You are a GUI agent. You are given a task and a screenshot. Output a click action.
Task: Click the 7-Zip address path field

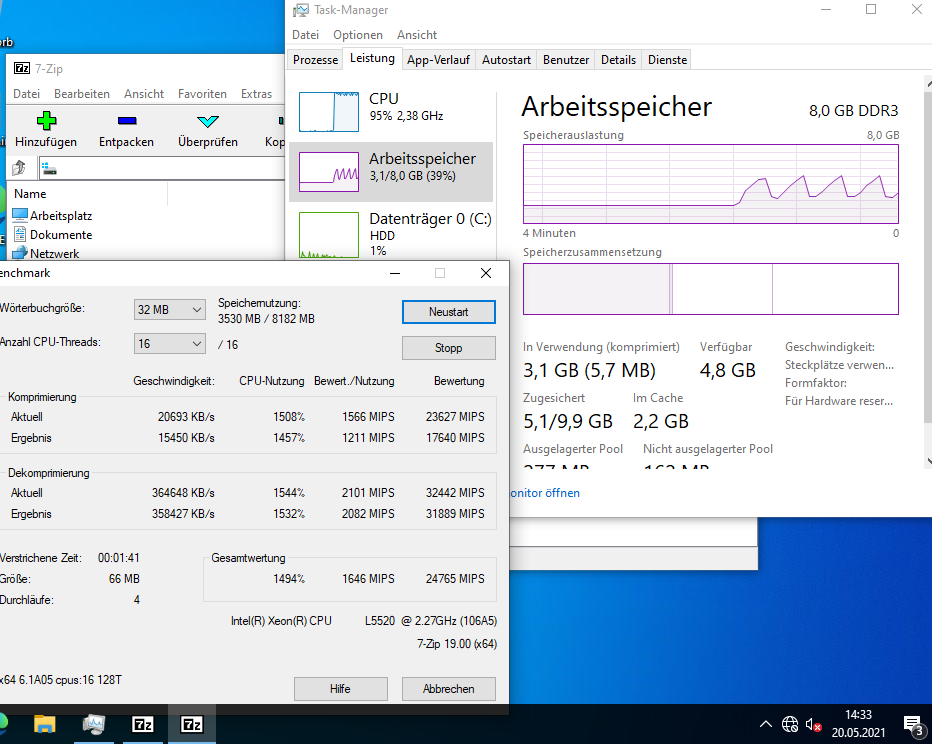(162, 168)
